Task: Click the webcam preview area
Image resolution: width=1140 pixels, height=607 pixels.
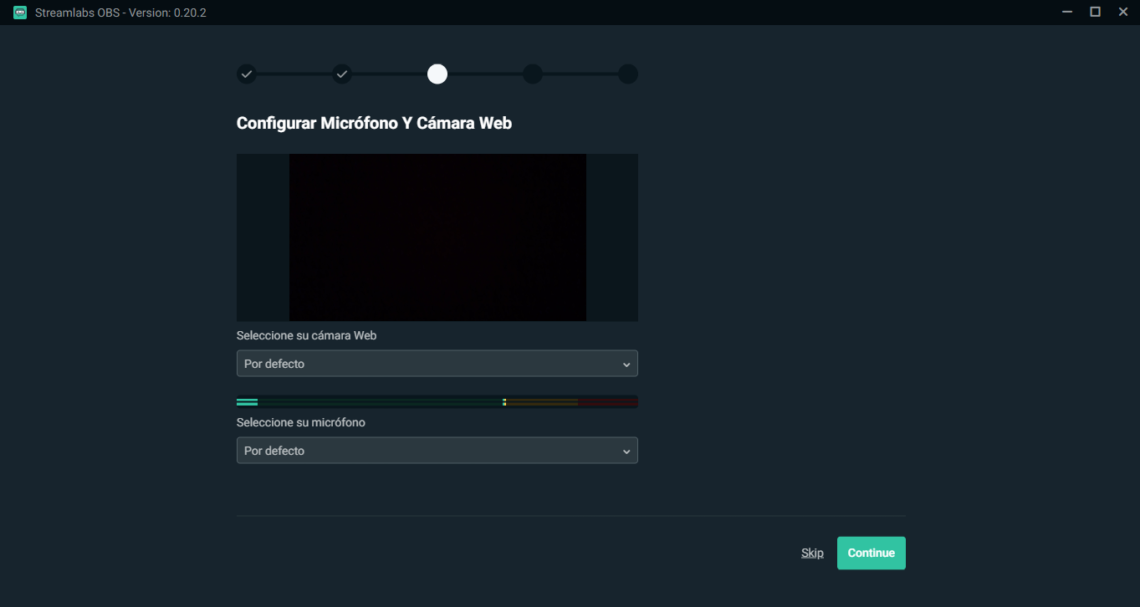Action: [x=437, y=237]
